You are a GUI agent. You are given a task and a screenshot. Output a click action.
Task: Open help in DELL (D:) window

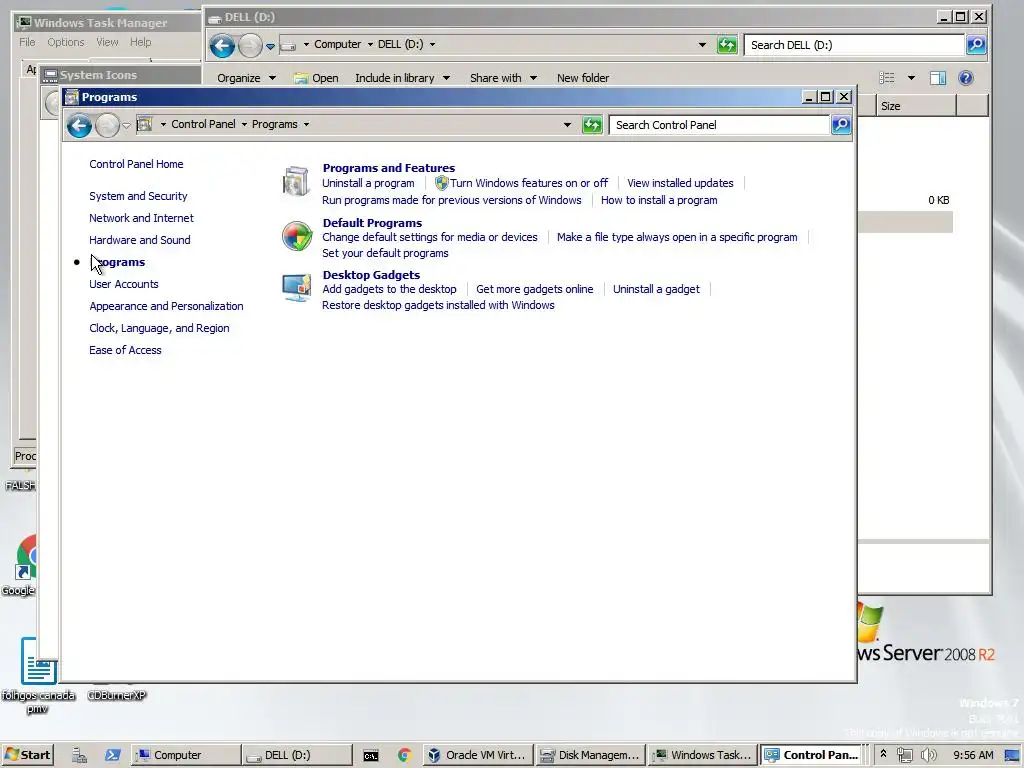(966, 78)
